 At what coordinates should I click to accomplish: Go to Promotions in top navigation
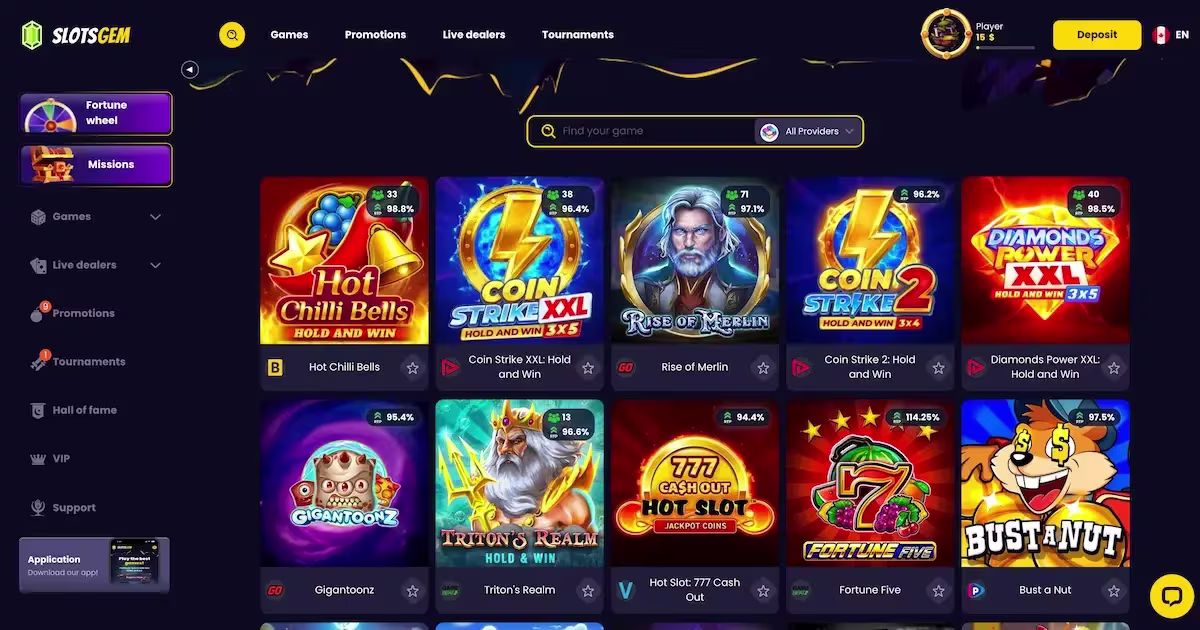click(x=375, y=35)
